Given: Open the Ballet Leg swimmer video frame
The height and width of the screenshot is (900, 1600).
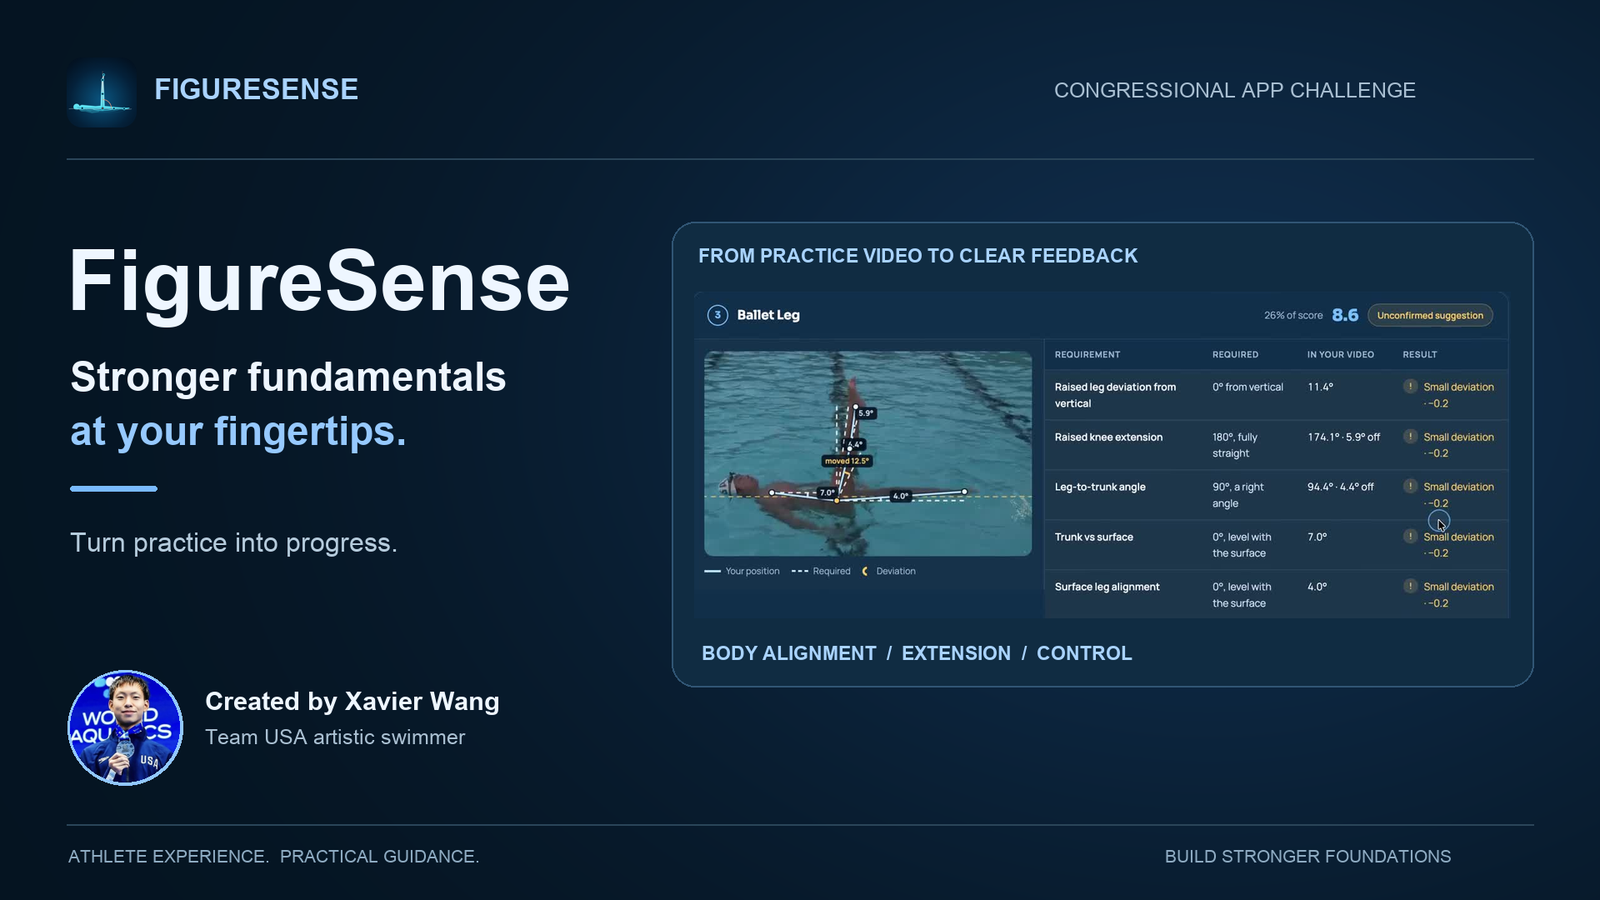Looking at the screenshot, I should point(868,453).
